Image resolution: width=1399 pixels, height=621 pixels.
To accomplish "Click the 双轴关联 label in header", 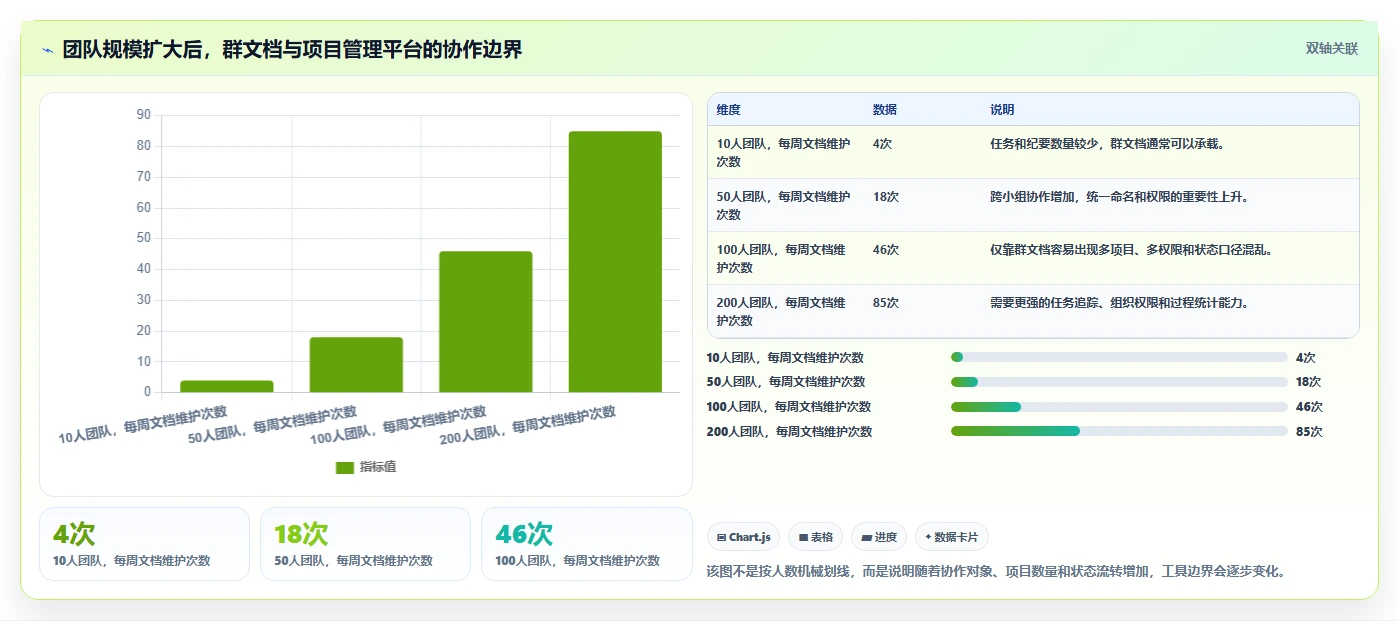I will coord(1331,48).
